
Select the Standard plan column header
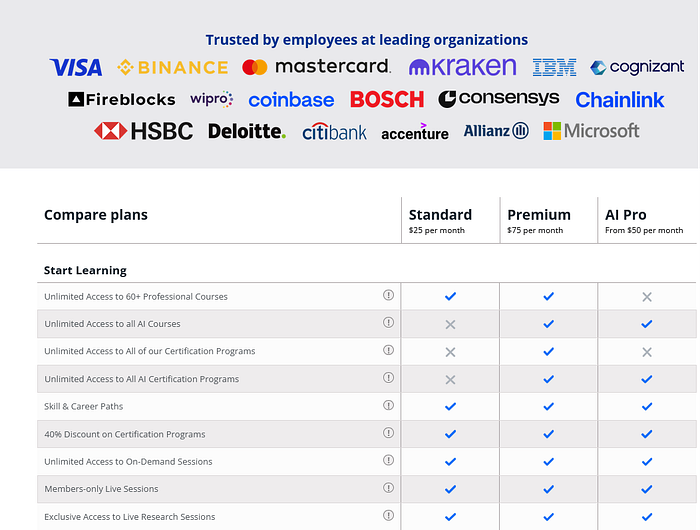[x=440, y=215]
